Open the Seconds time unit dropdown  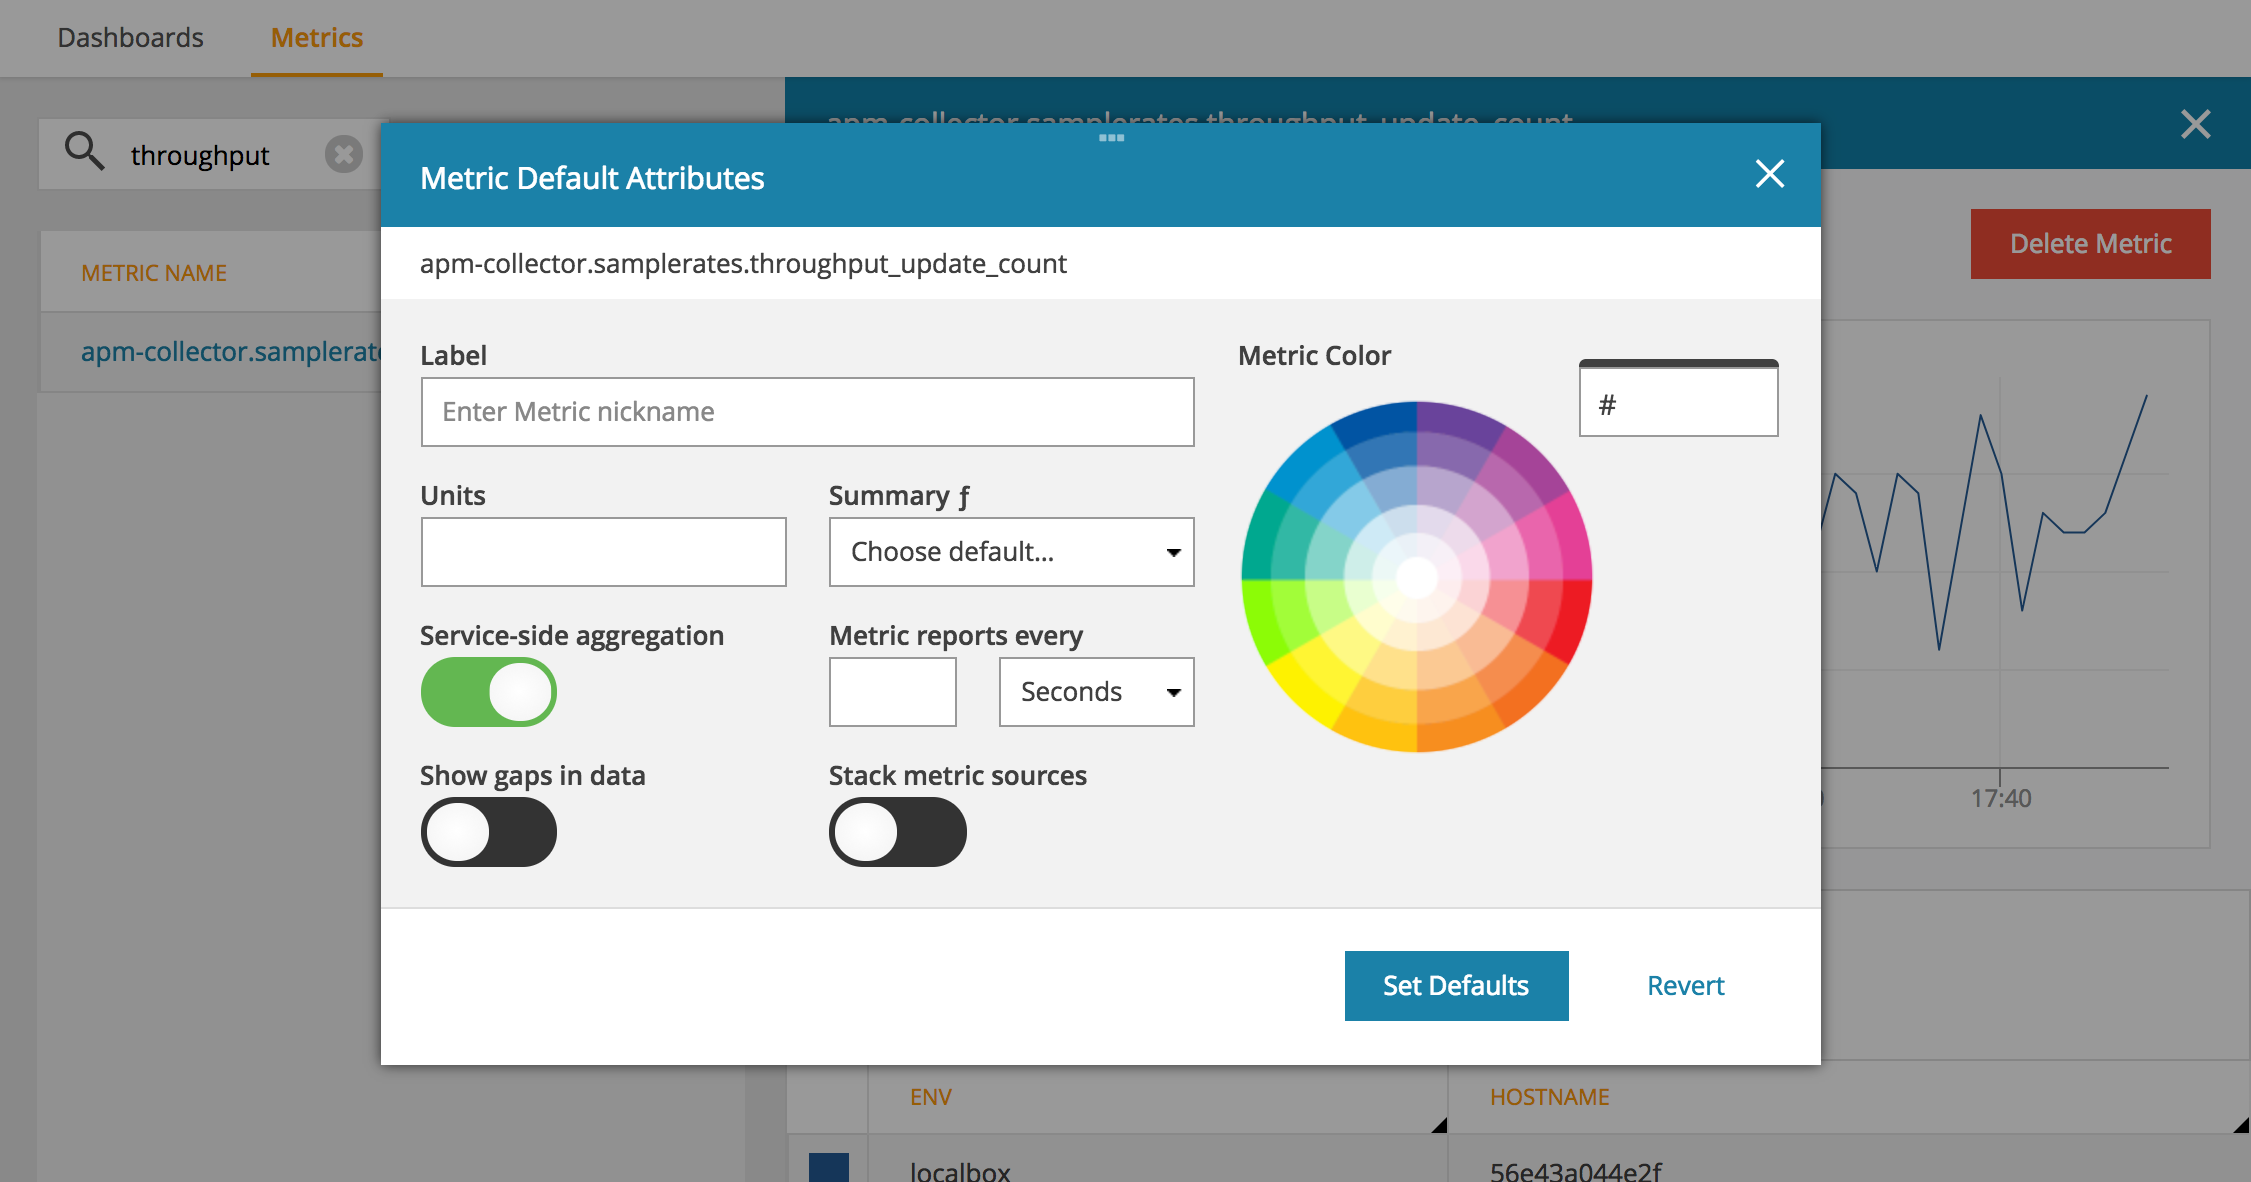point(1096,692)
